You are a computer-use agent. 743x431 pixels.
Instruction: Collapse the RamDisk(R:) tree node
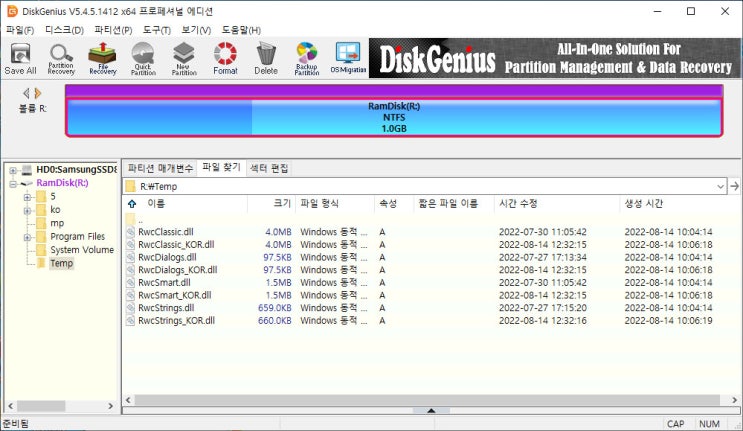point(13,183)
